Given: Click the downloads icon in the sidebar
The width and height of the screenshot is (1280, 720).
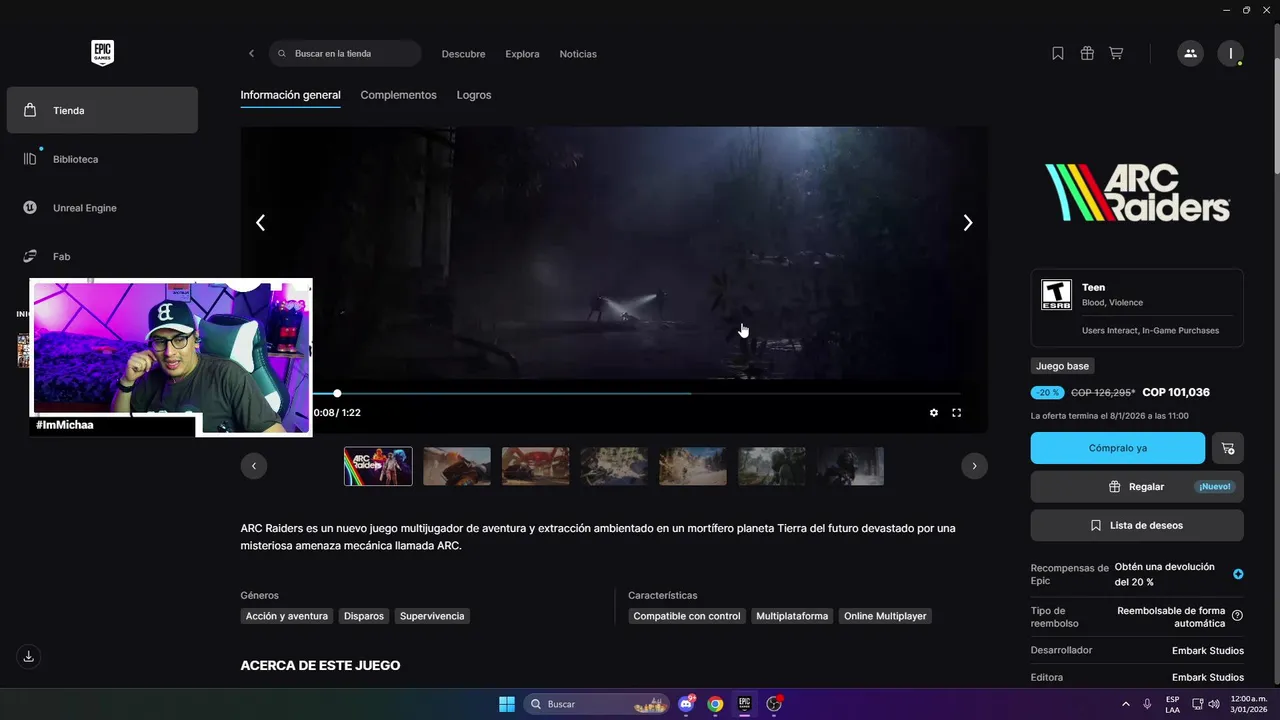Looking at the screenshot, I should coord(29,656).
